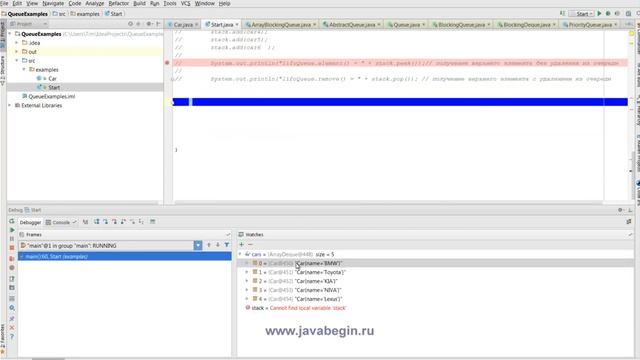Expand the .idea folder node
This screenshot has height=360, width=640.
pyautogui.click(x=17, y=43)
